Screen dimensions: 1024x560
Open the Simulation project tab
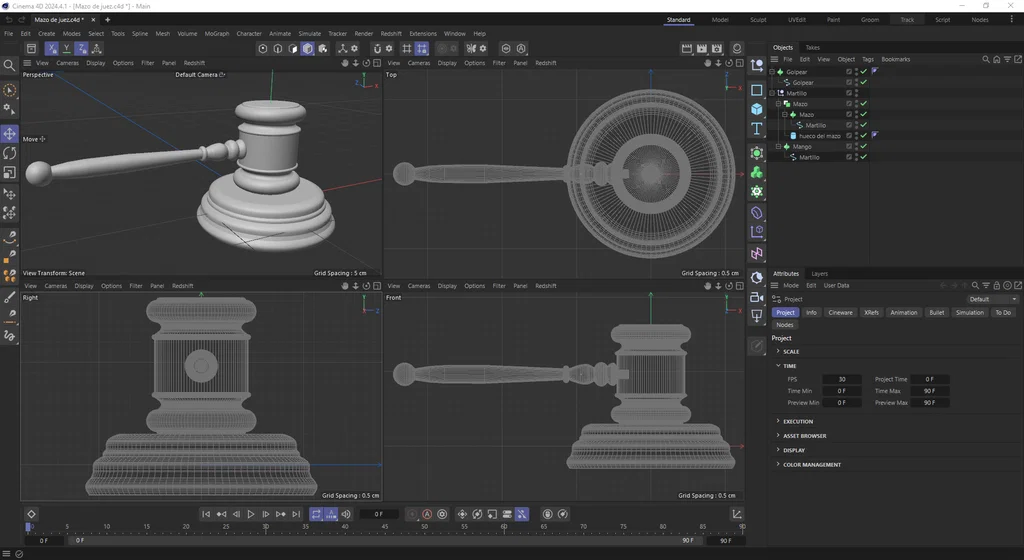click(970, 313)
